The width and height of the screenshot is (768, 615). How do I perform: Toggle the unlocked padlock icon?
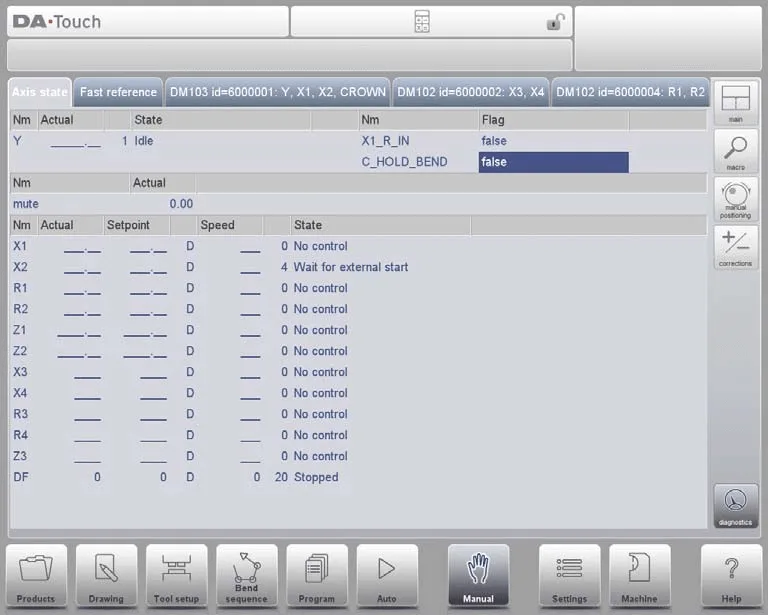click(x=555, y=22)
